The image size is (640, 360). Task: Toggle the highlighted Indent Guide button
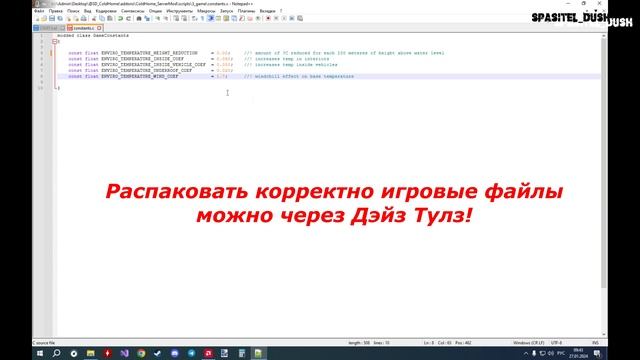[x=210, y=18]
